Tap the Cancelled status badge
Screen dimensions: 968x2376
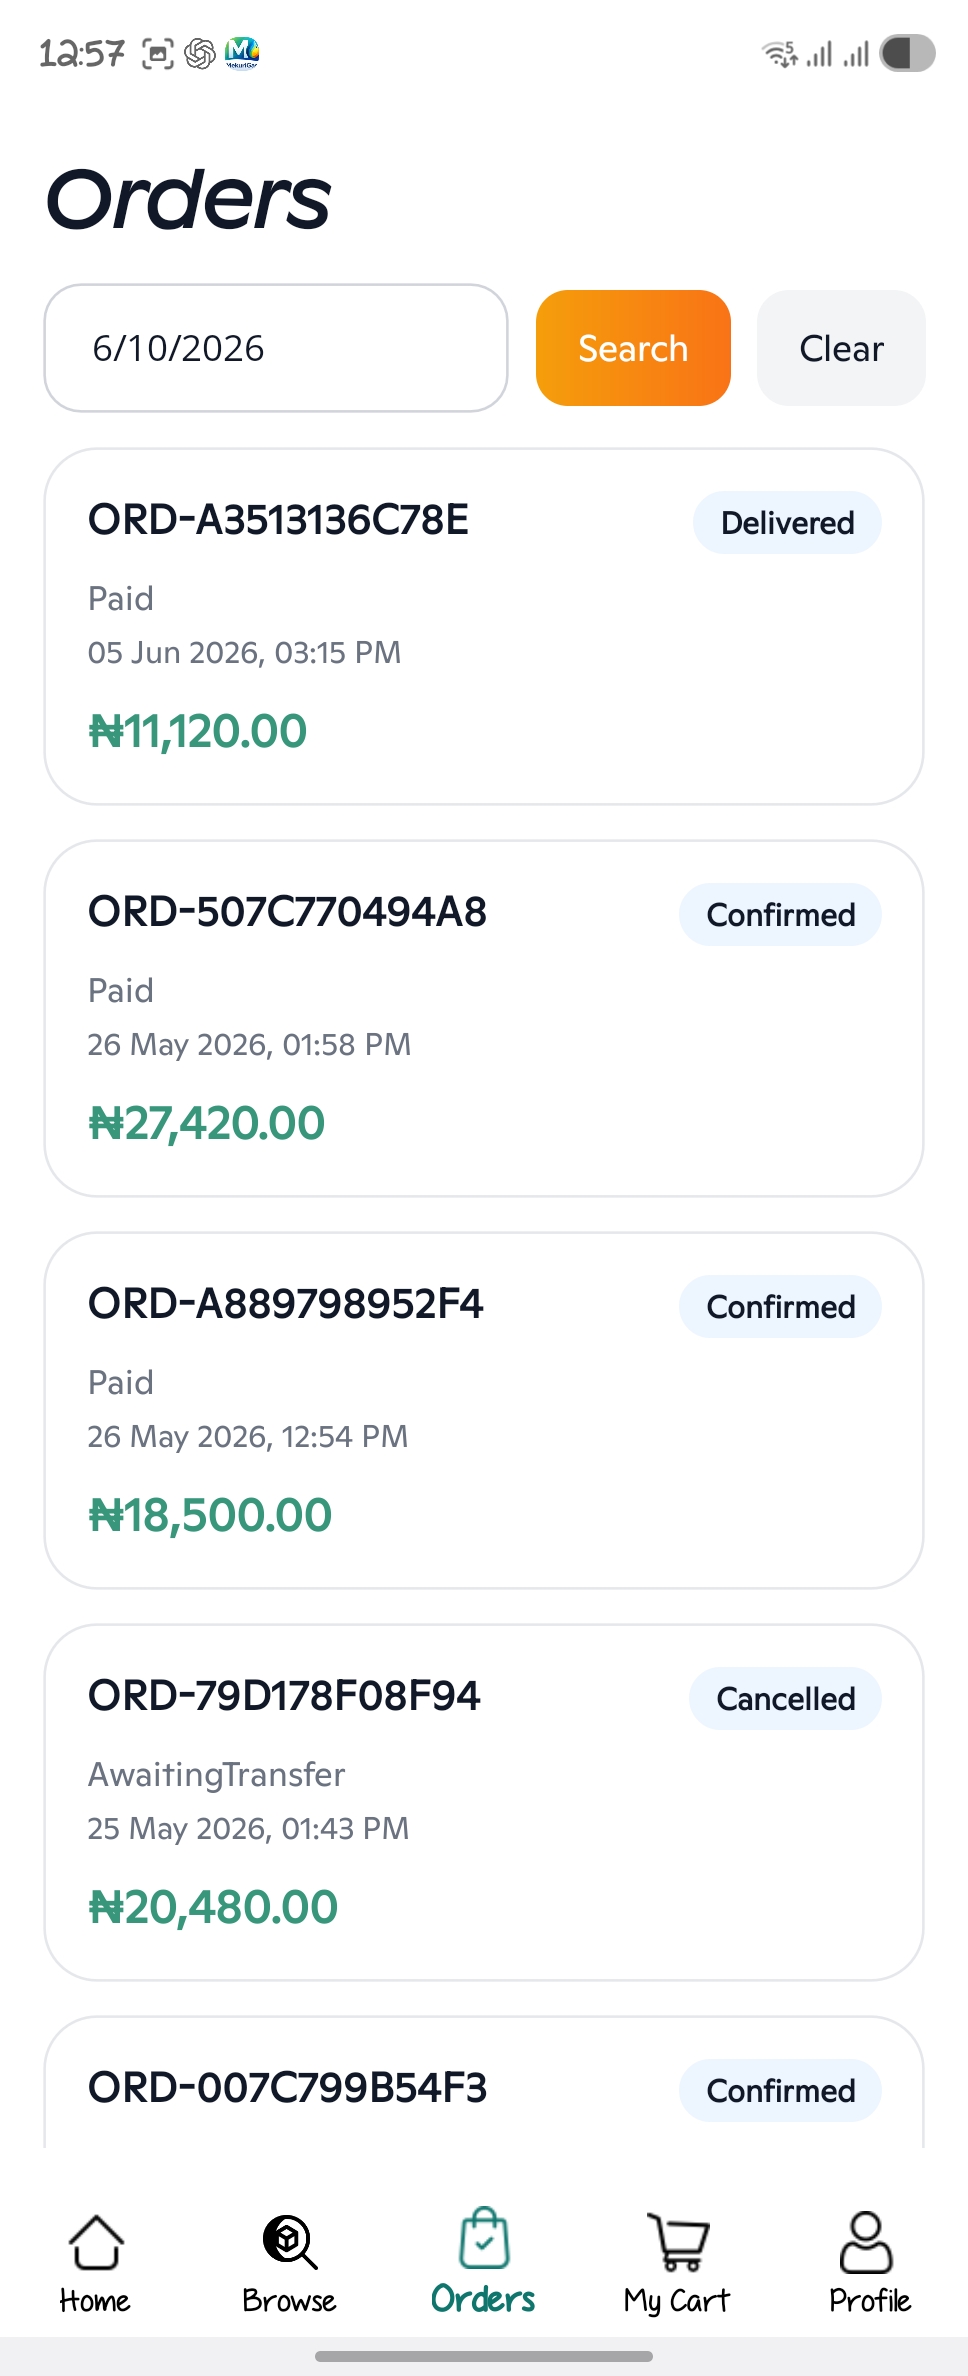tap(785, 1698)
